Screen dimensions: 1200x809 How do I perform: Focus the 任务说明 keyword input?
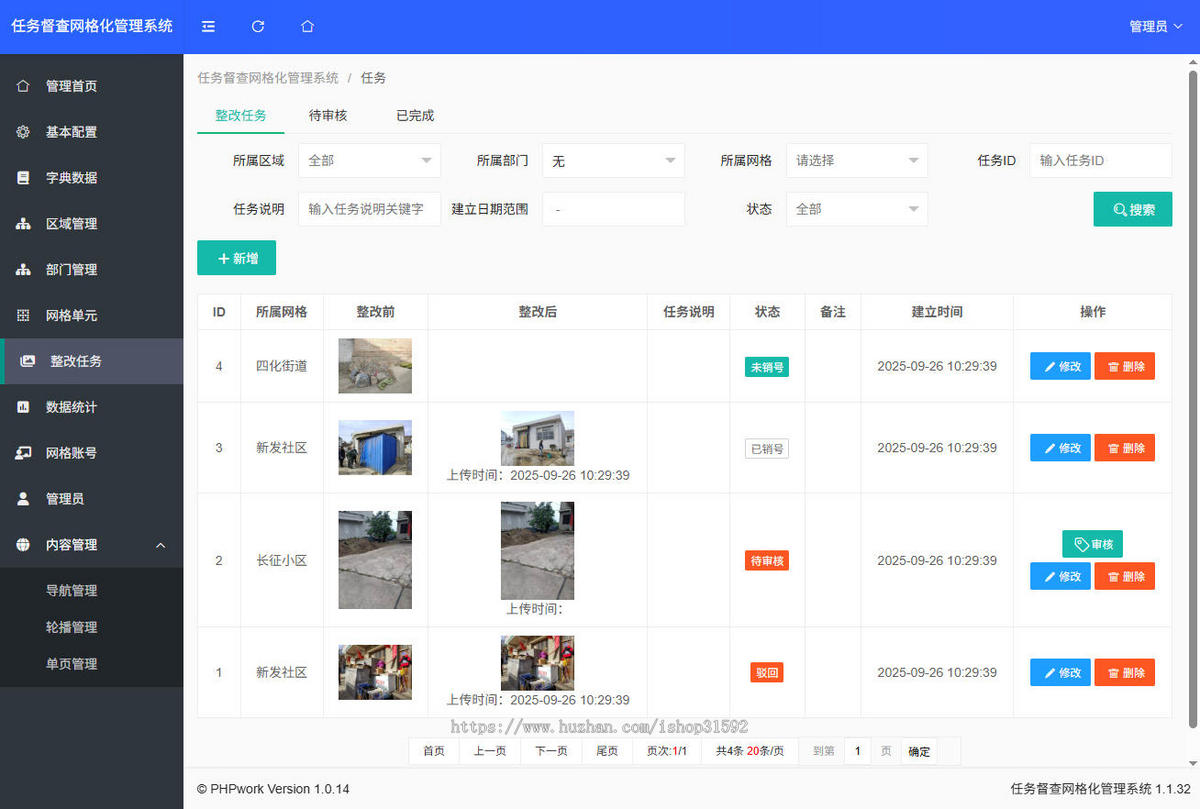point(369,209)
